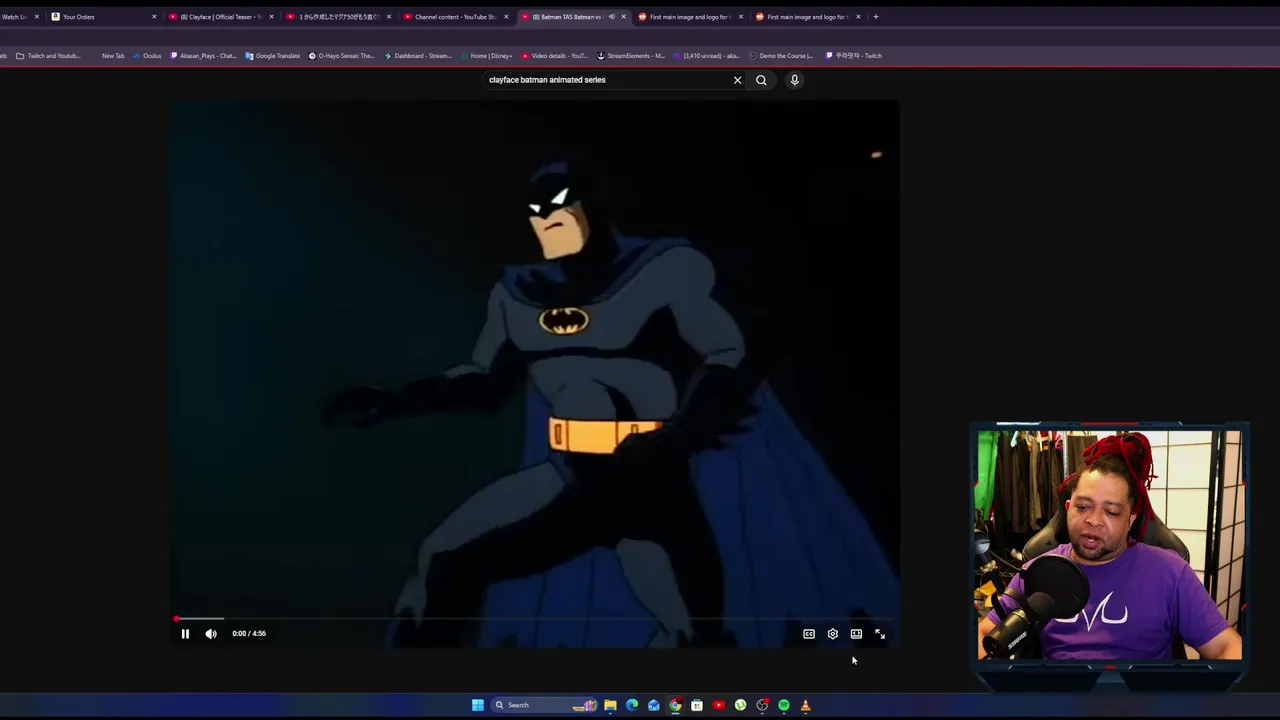1280x720 pixels.
Task: Open the Home Disney+ bookmark
Action: coord(486,56)
